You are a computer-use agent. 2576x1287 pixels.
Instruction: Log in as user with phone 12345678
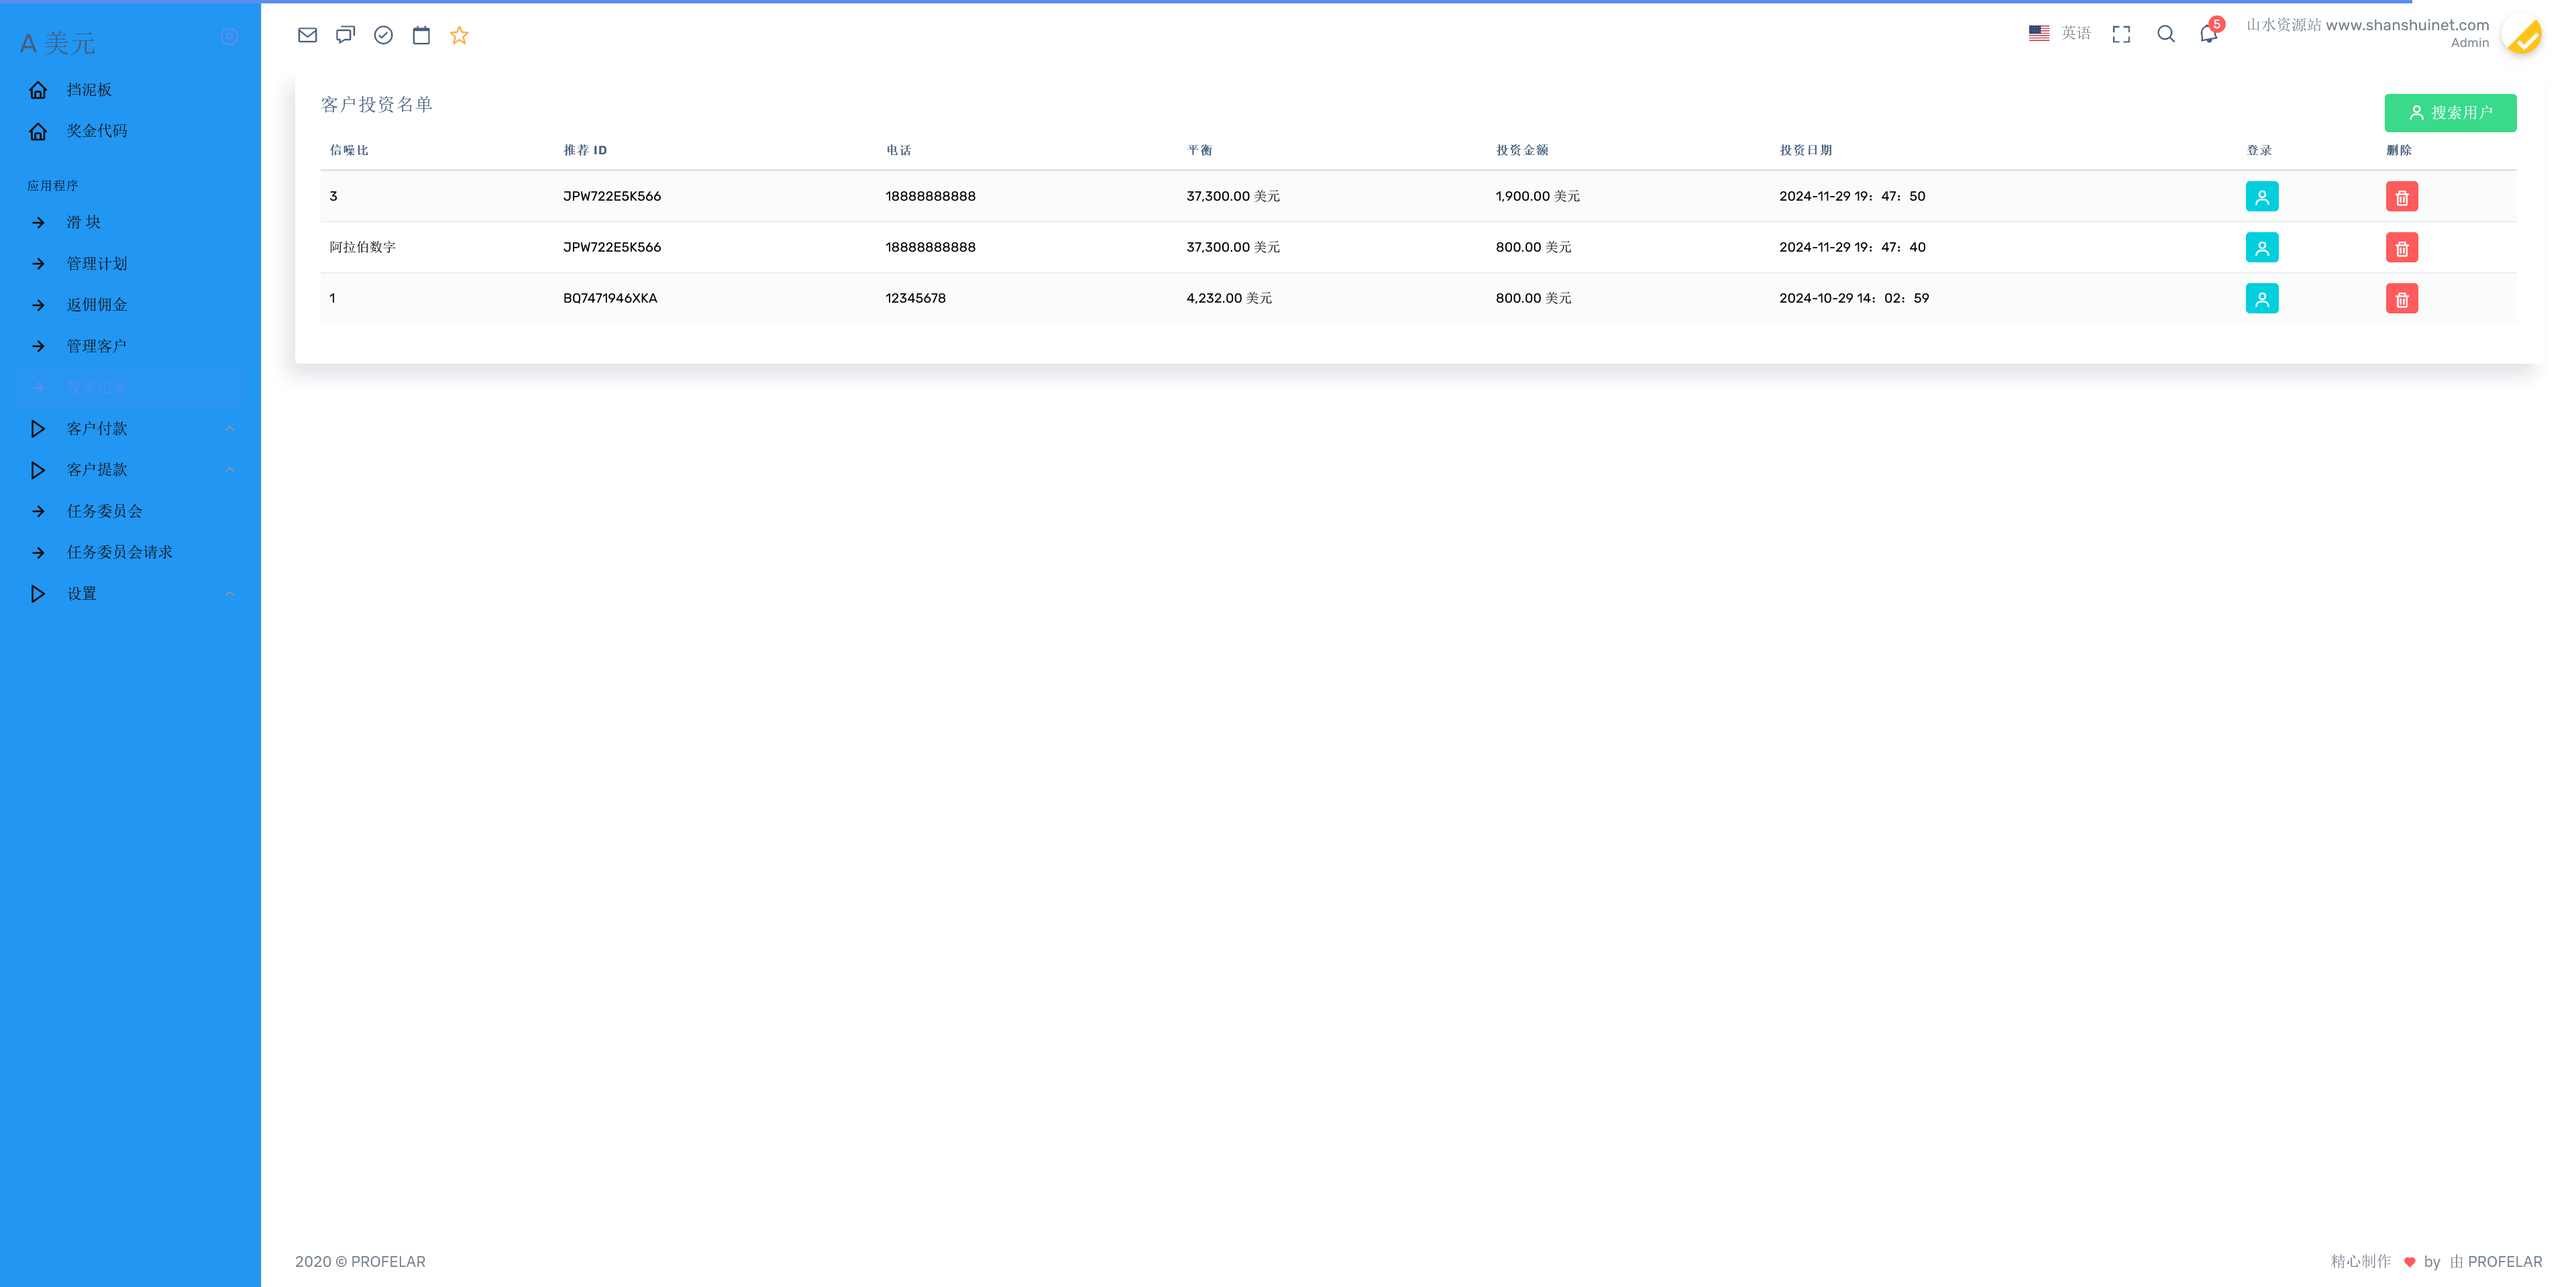click(x=2261, y=299)
